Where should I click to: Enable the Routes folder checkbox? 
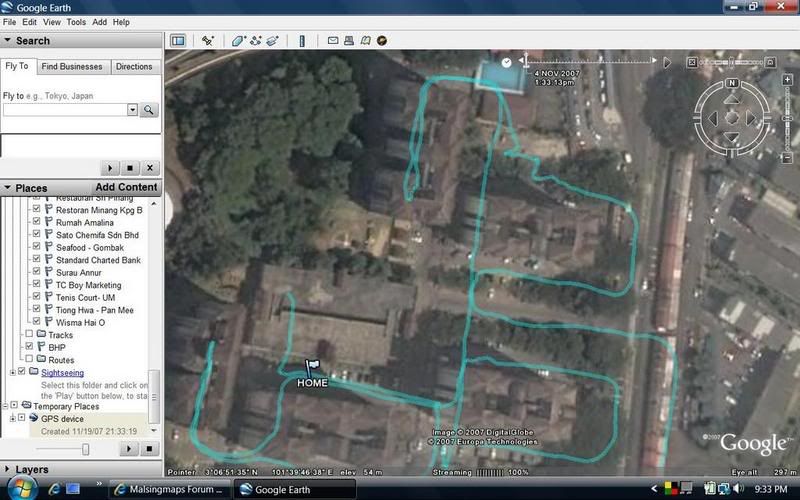29,359
